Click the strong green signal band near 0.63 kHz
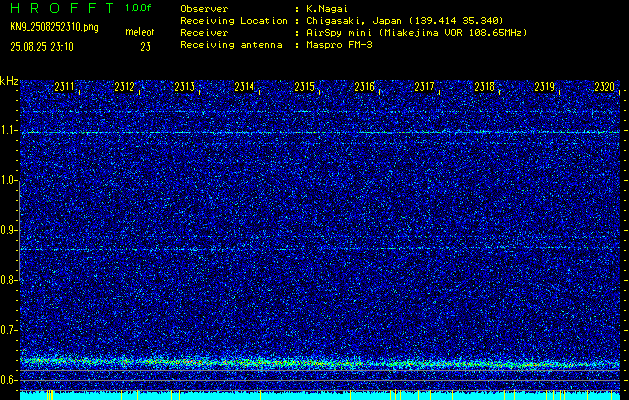The image size is (629, 400). [x=320, y=363]
